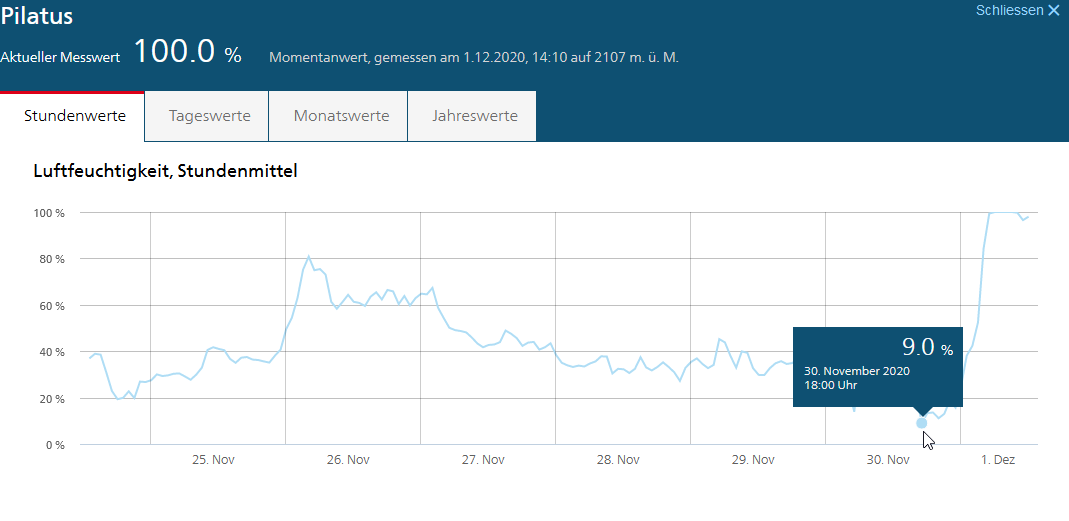
Task: Click the 0 % y-axis label
Action: click(54, 445)
